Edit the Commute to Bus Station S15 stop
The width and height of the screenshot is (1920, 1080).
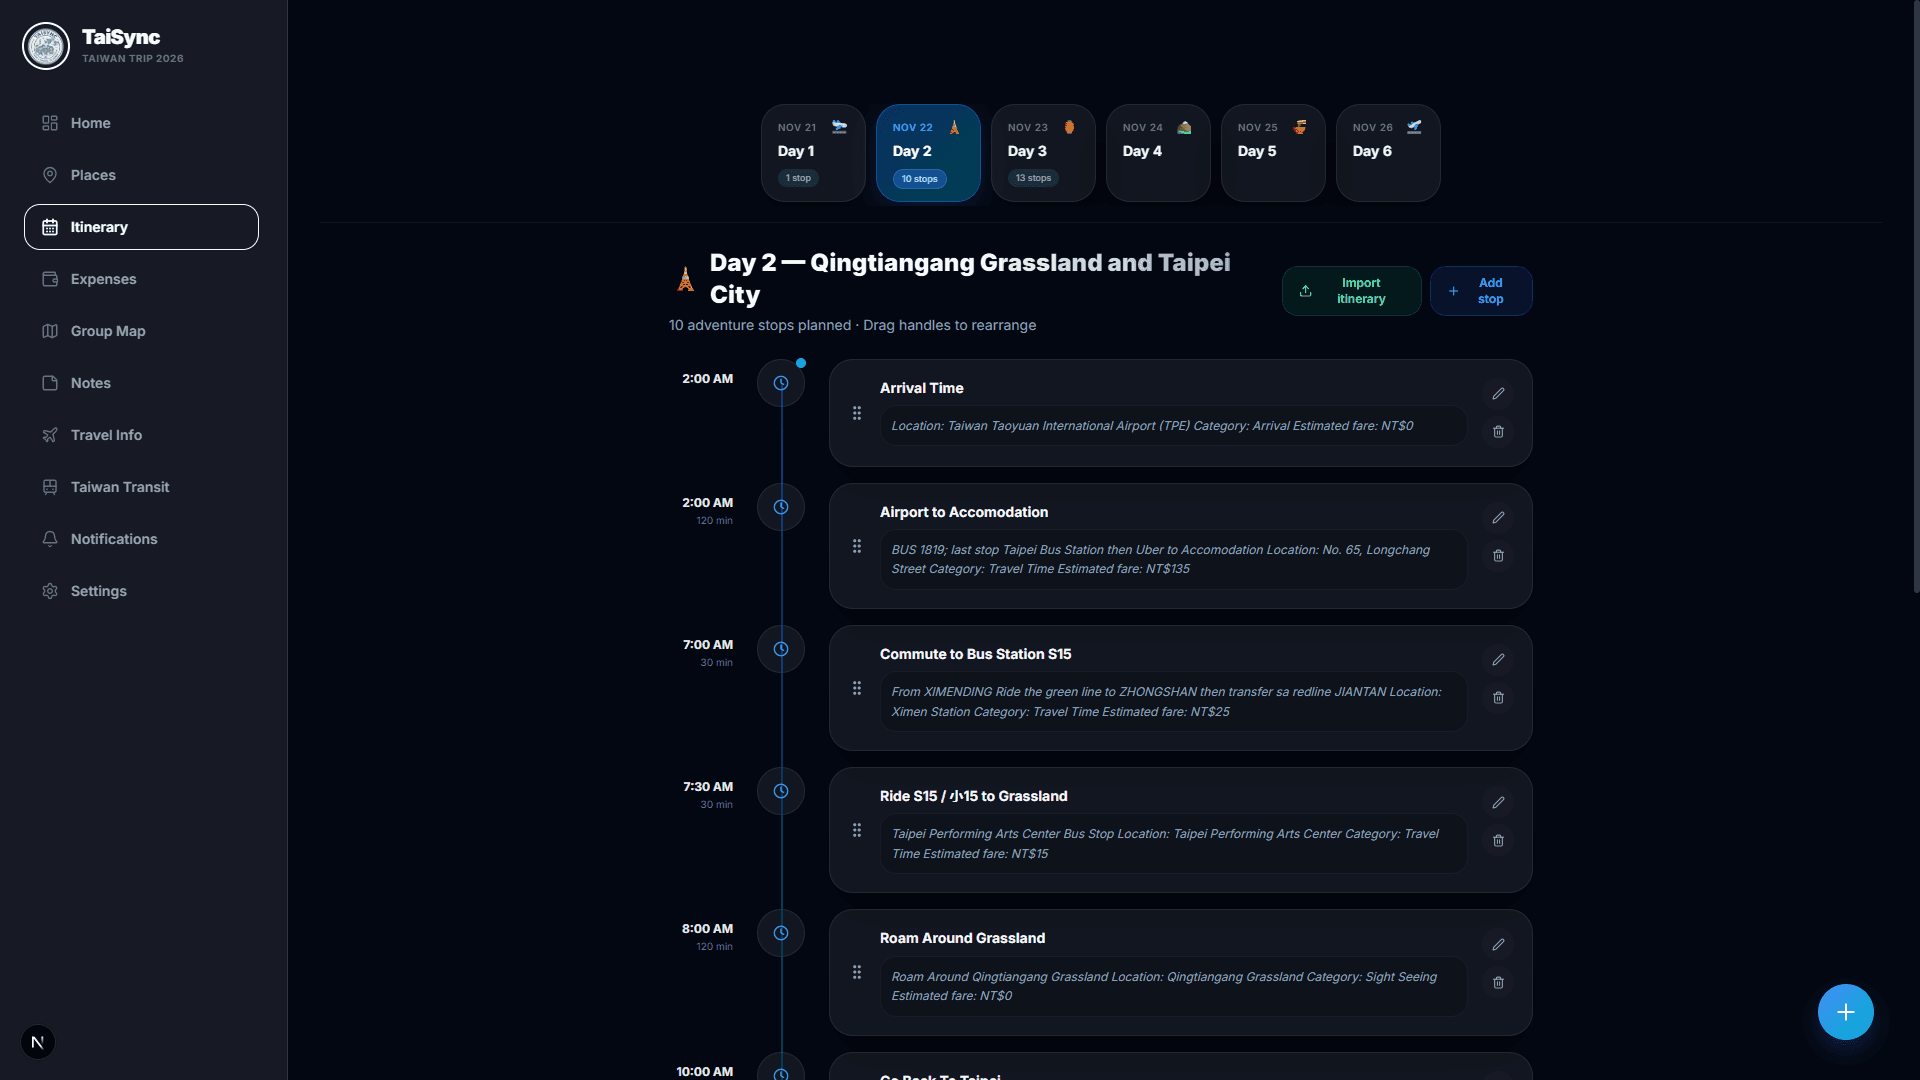[1498, 660]
